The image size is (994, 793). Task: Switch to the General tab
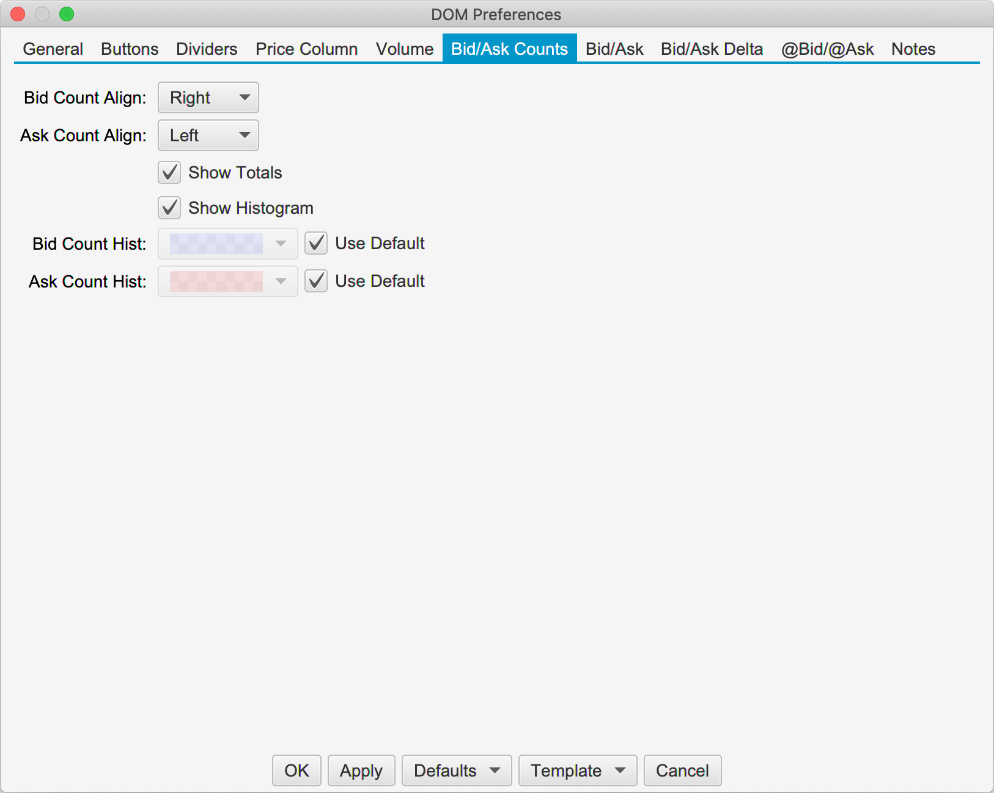53,49
